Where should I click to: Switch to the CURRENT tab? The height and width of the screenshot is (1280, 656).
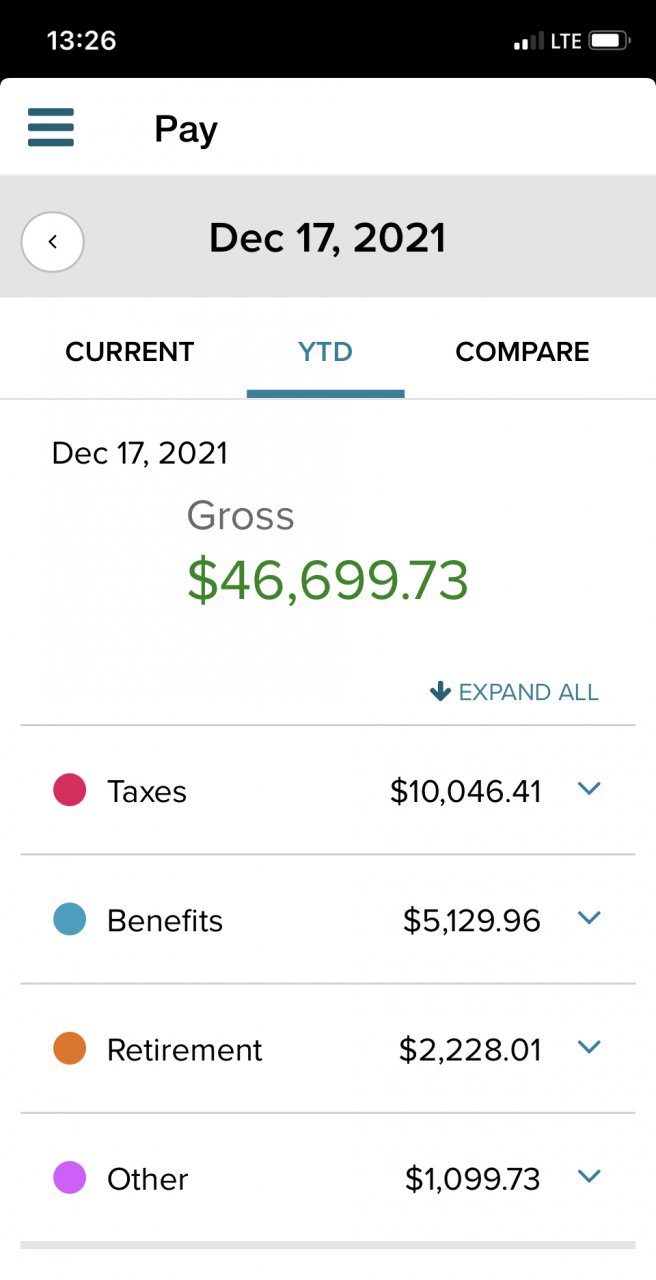click(130, 352)
